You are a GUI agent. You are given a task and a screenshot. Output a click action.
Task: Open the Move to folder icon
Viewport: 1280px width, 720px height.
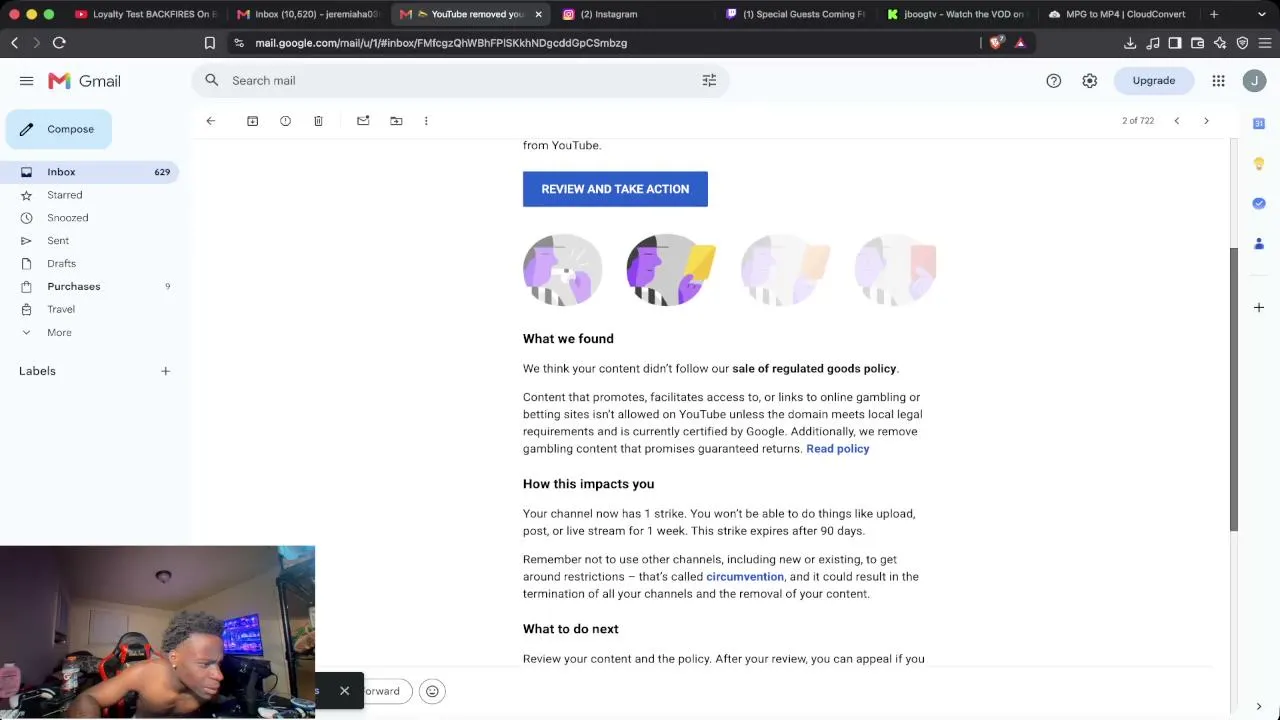point(396,121)
